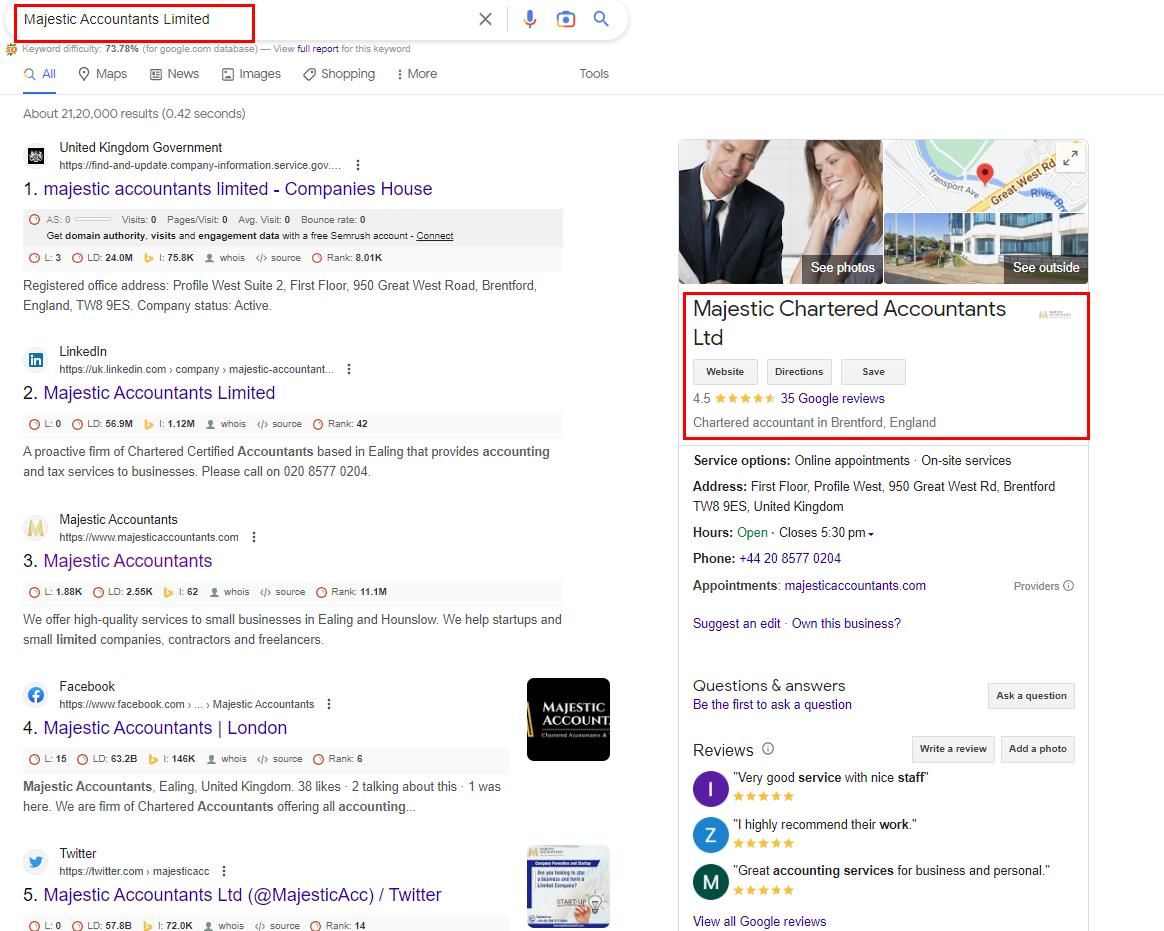Open the Twitter result thumbnail image
1164x931 pixels.
(x=568, y=886)
